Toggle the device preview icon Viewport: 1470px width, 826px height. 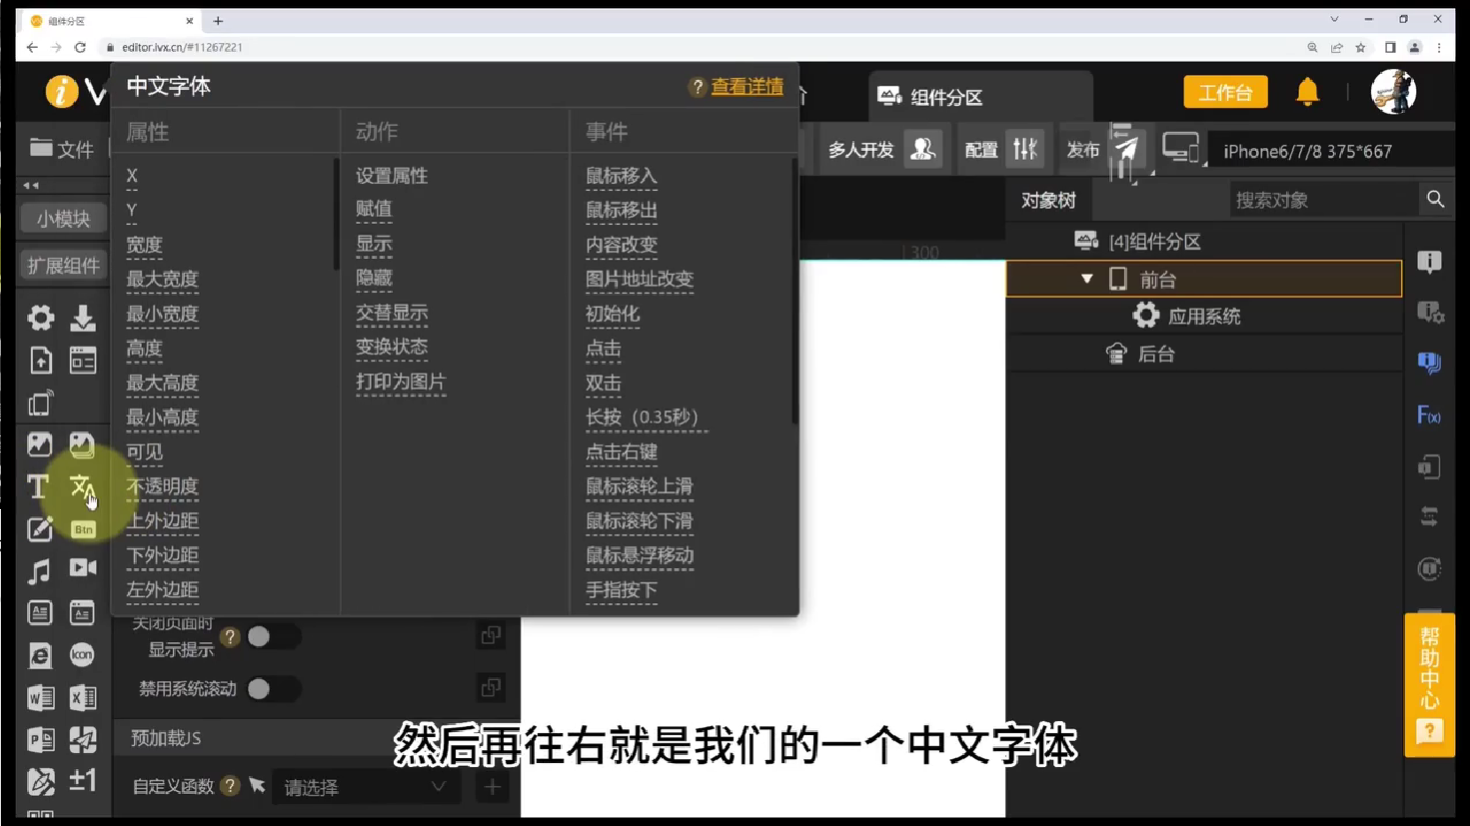click(1180, 149)
